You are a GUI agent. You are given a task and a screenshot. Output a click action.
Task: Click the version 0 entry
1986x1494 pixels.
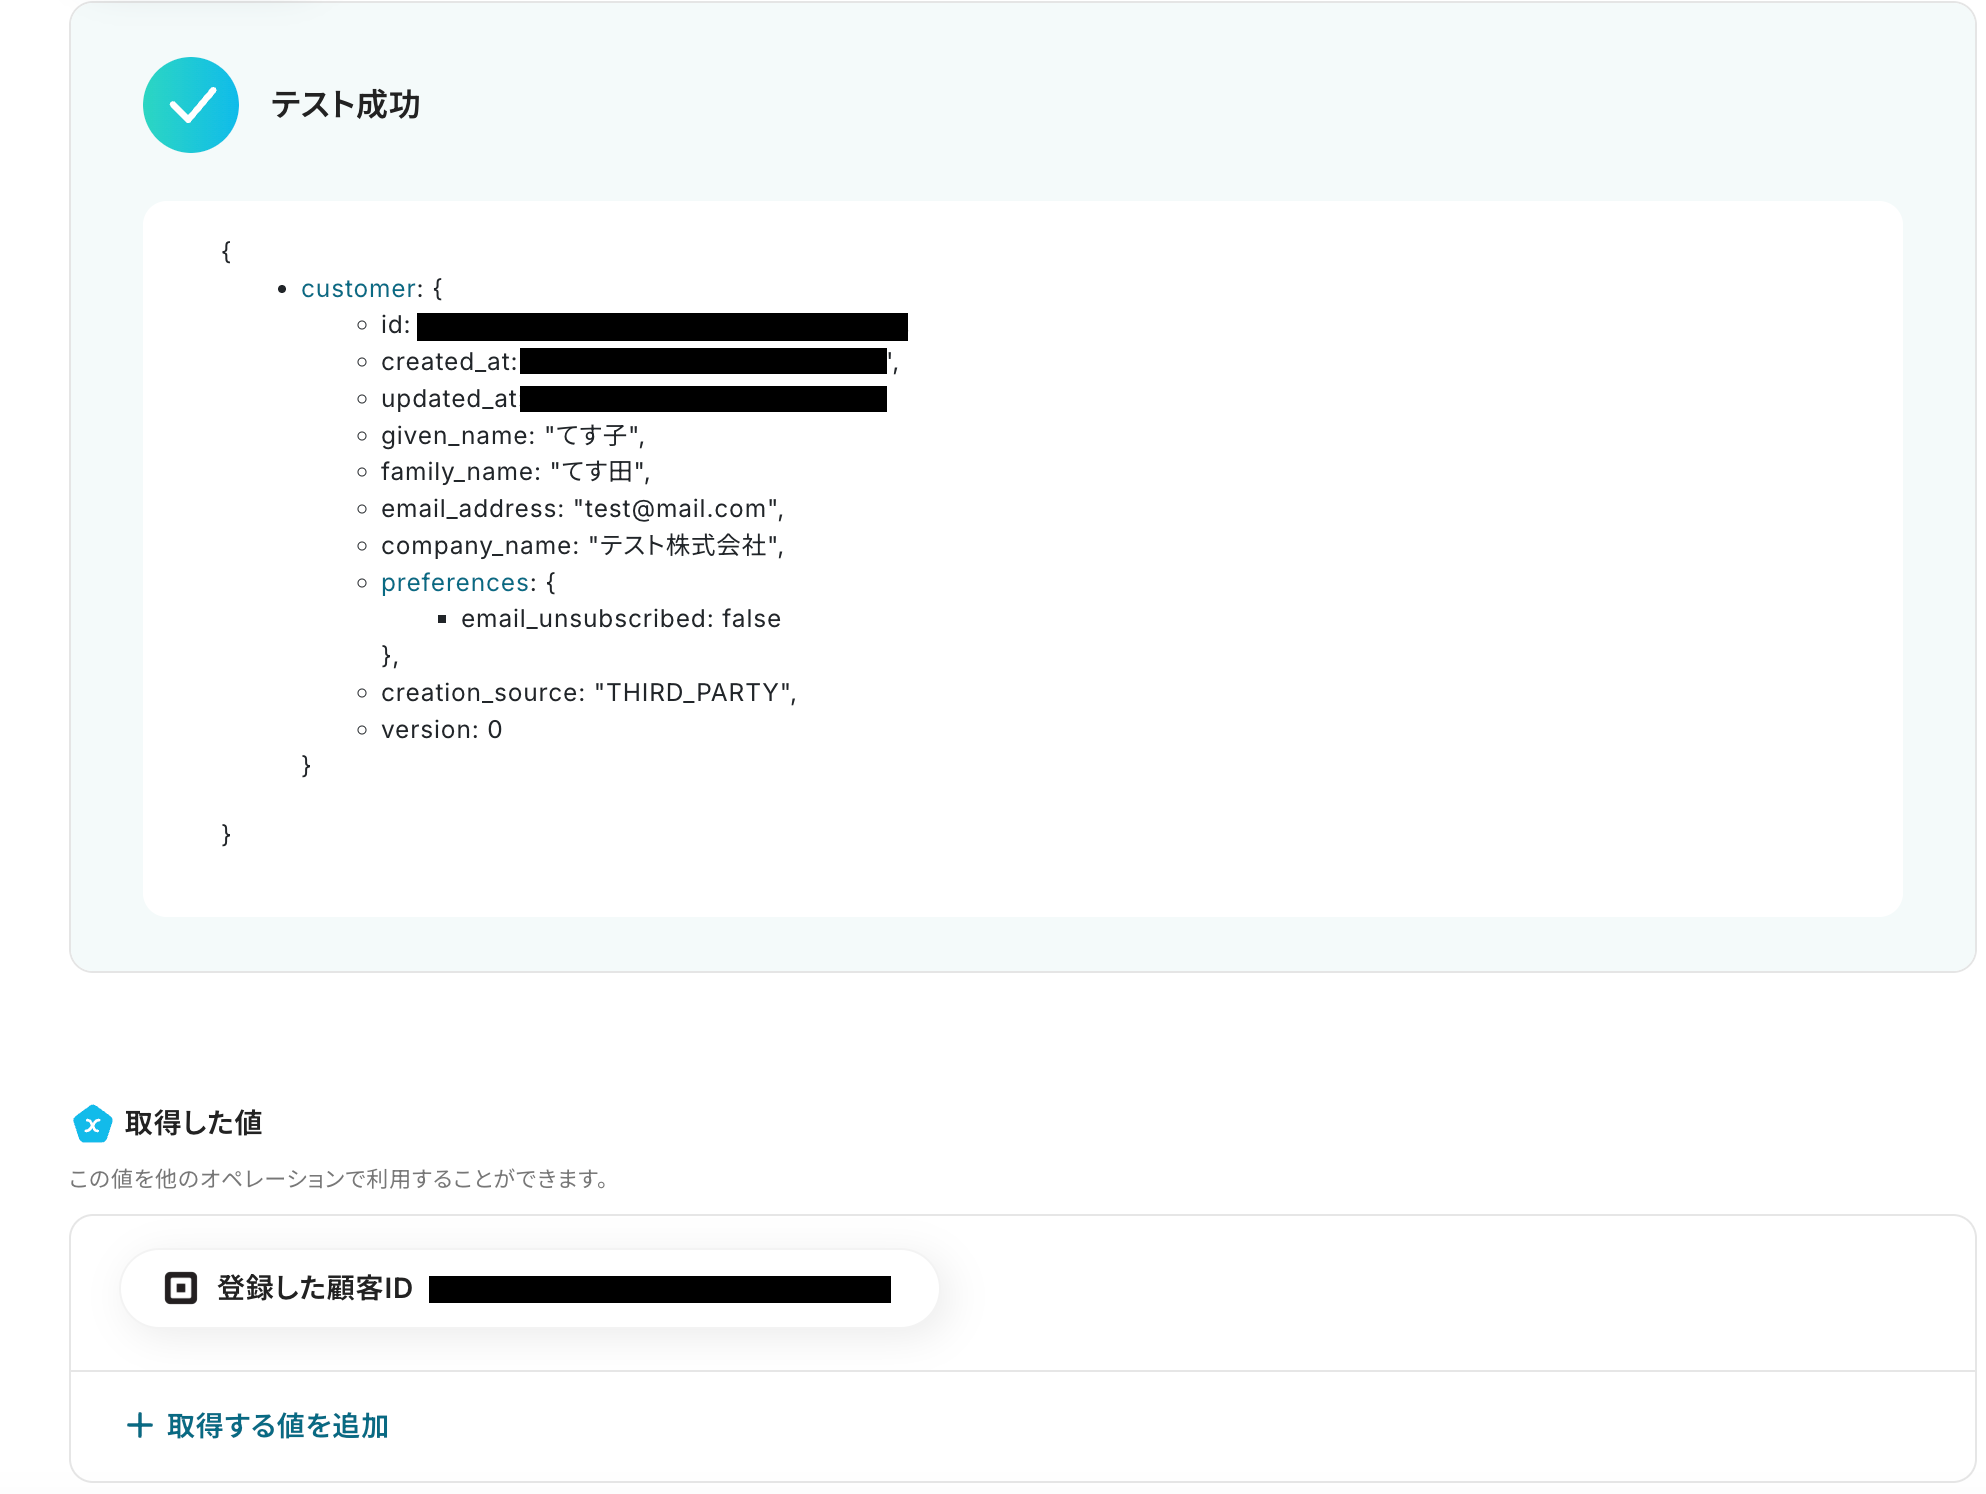click(x=441, y=730)
